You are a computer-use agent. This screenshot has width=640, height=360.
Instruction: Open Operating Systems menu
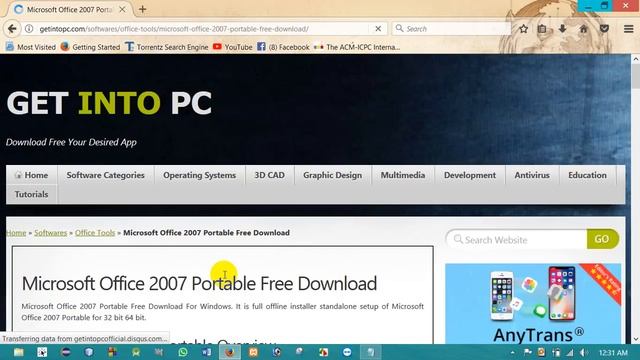point(200,175)
